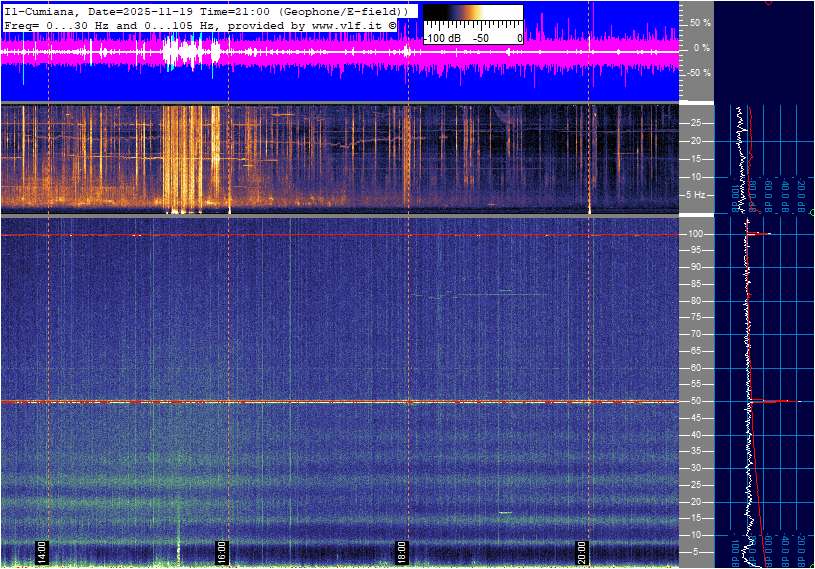Click the 100 Hz tick on frequency axis
The height and width of the screenshot is (569, 815).
point(696,234)
